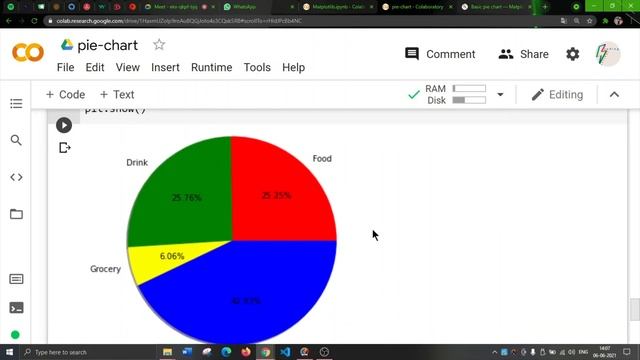Open the Editing mode dropdown

tap(557, 95)
